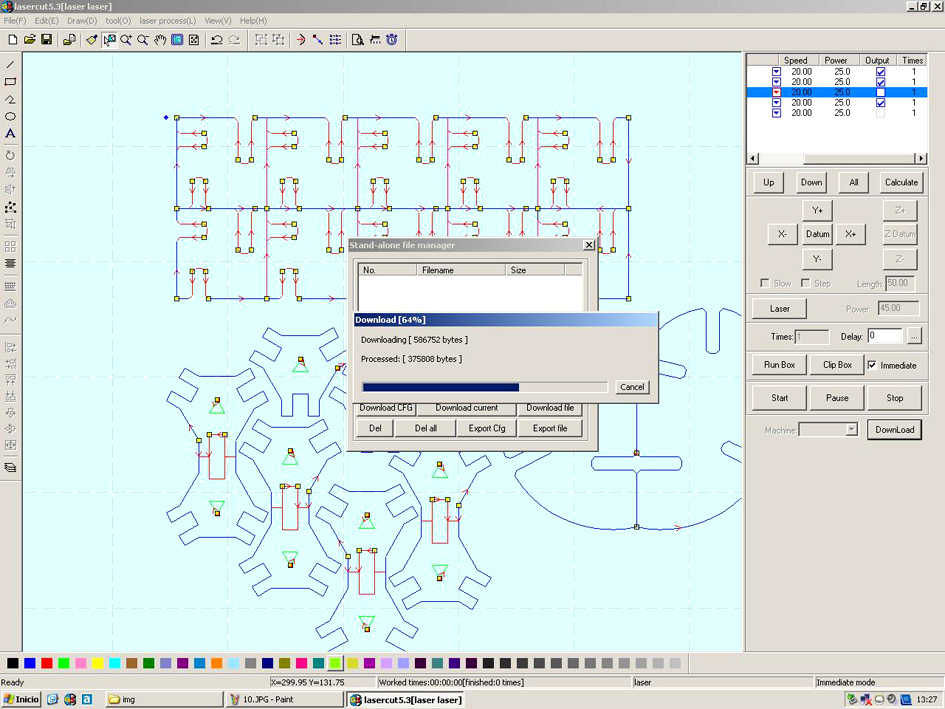Select the polyline tool in left toolbar
Viewport: 945px width, 709px height.
pos(10,99)
